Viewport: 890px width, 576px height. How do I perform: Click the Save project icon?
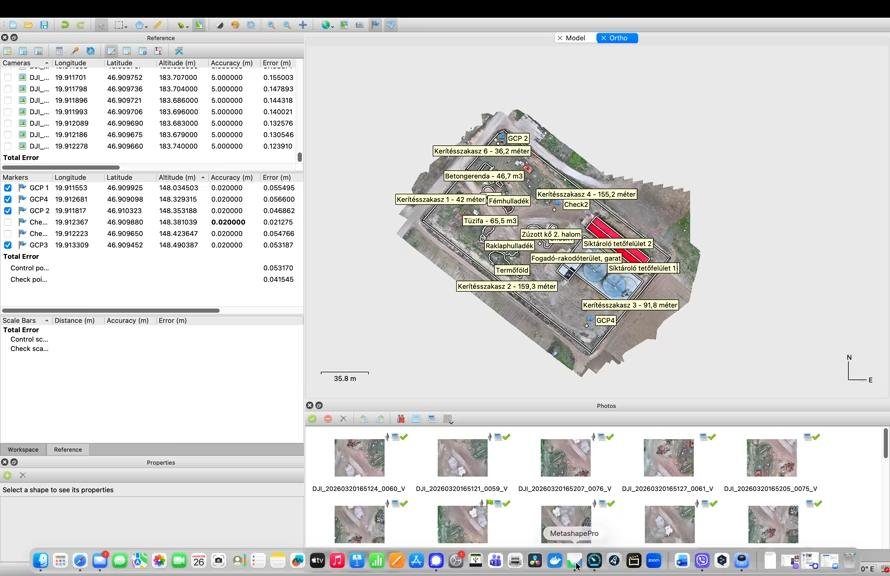point(44,25)
